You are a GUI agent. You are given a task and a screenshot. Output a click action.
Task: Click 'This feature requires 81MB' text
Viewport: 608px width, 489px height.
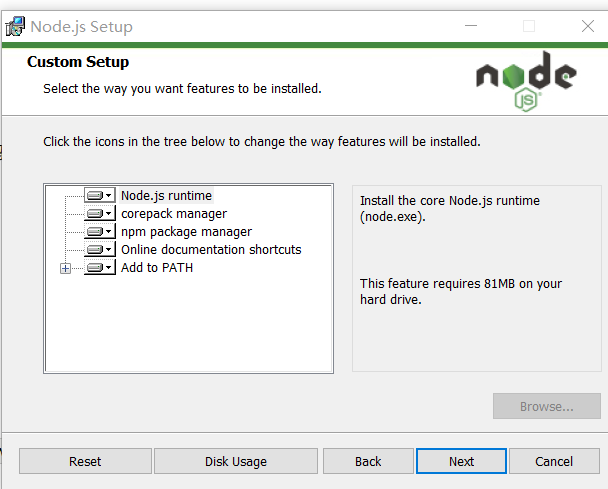coord(461,291)
